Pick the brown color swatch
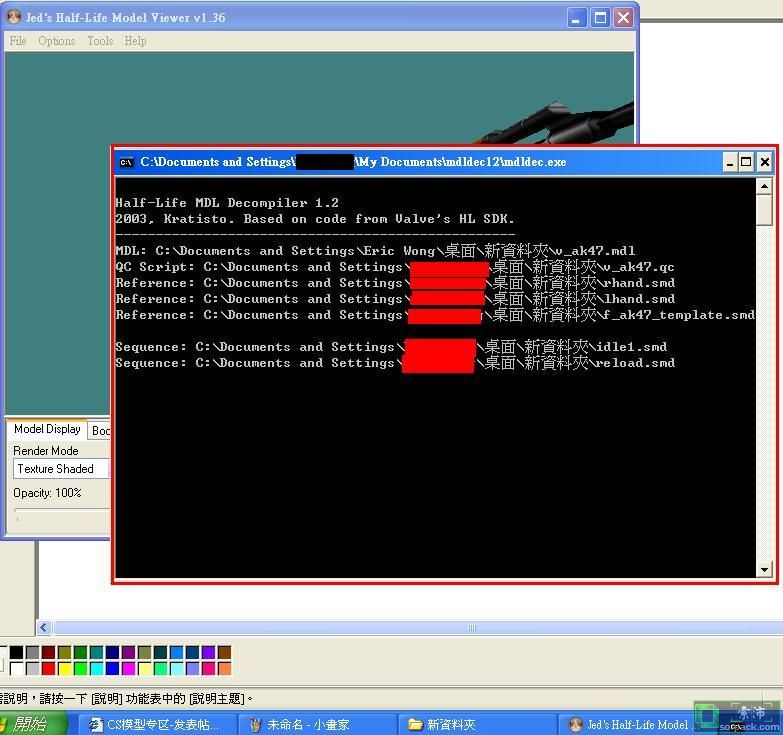This screenshot has width=783, height=735. tap(224, 652)
